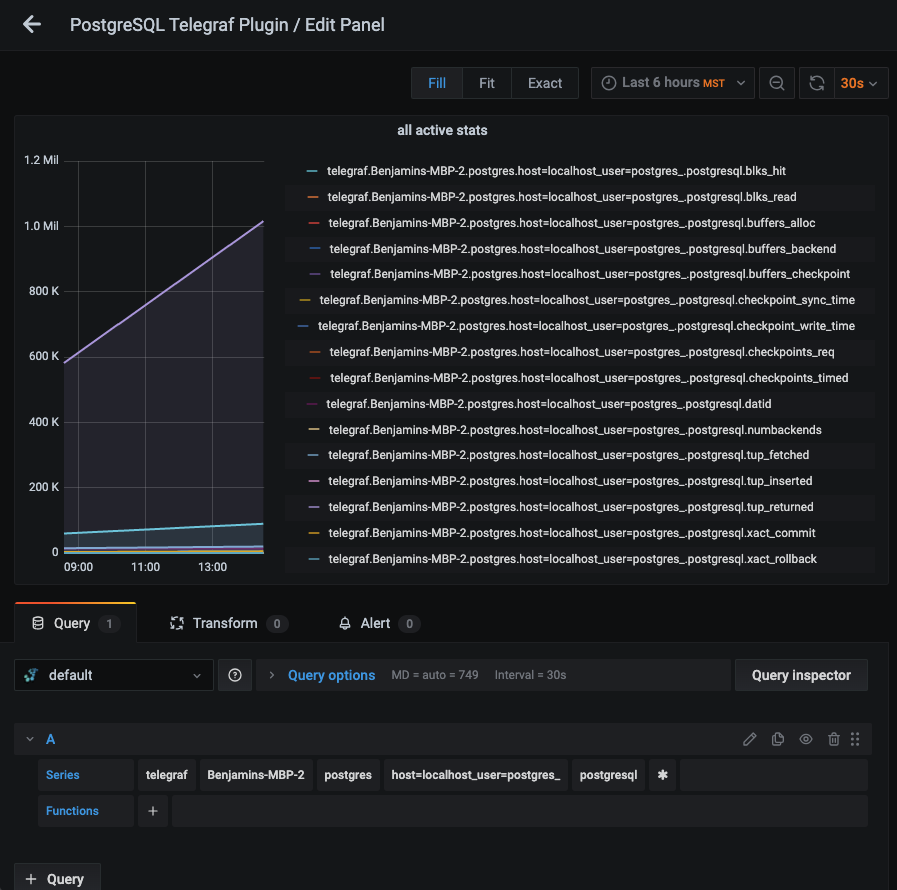Click the rising purple line in graph
Screen dimensions: 897x890
pos(164,292)
